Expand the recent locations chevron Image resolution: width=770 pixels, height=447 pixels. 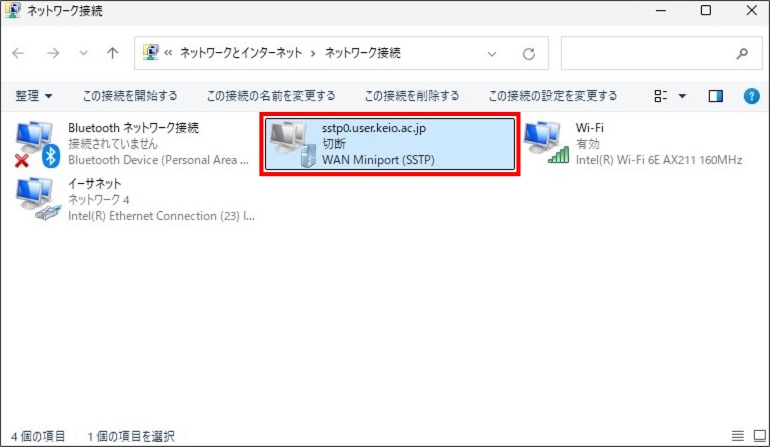(x=83, y=53)
